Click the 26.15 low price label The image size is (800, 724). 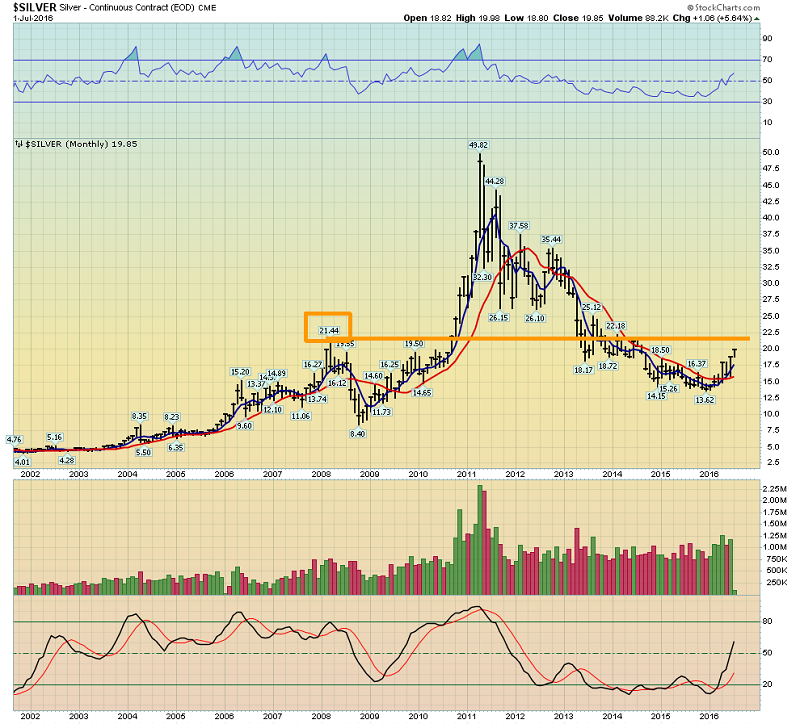click(498, 317)
